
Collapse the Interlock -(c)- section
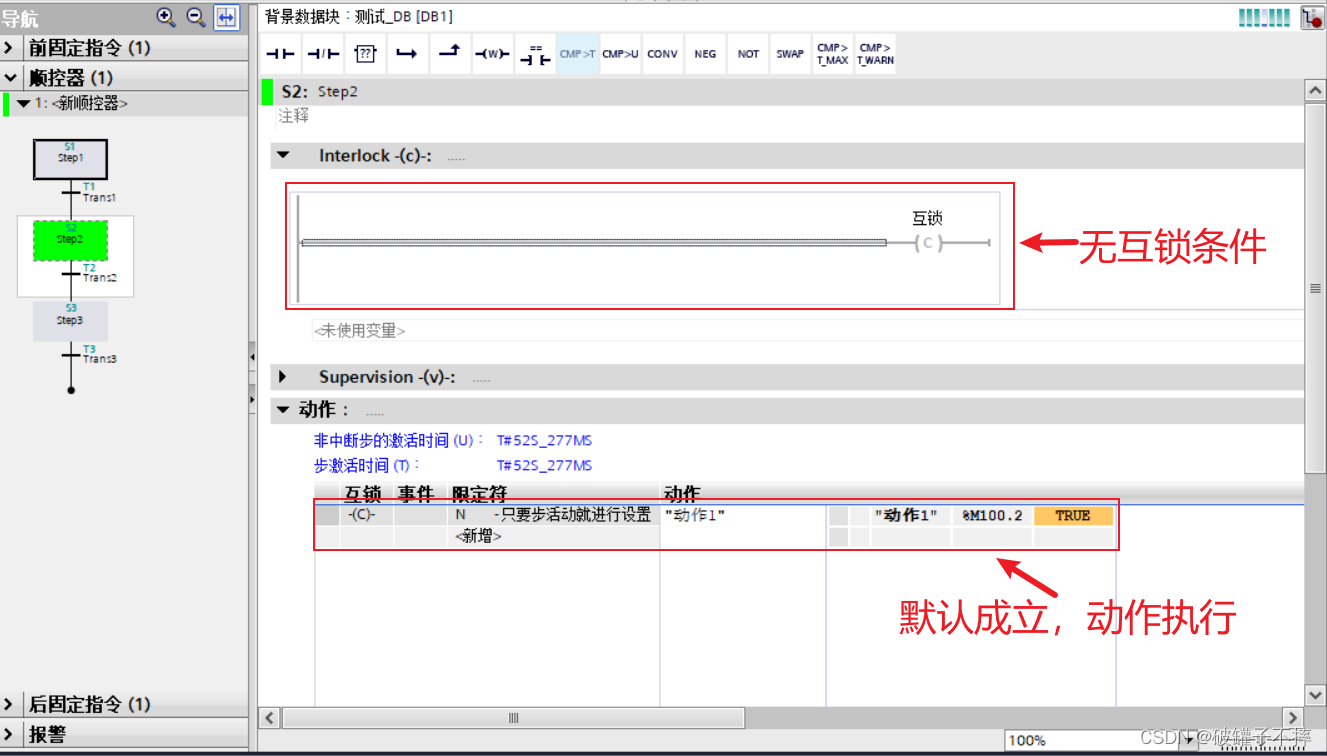[283, 156]
